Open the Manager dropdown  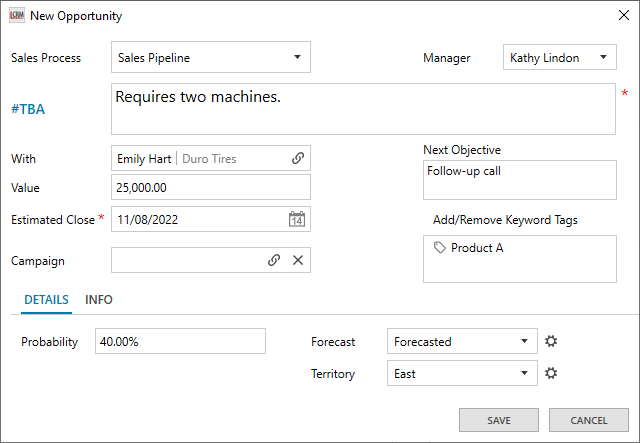coord(603,58)
